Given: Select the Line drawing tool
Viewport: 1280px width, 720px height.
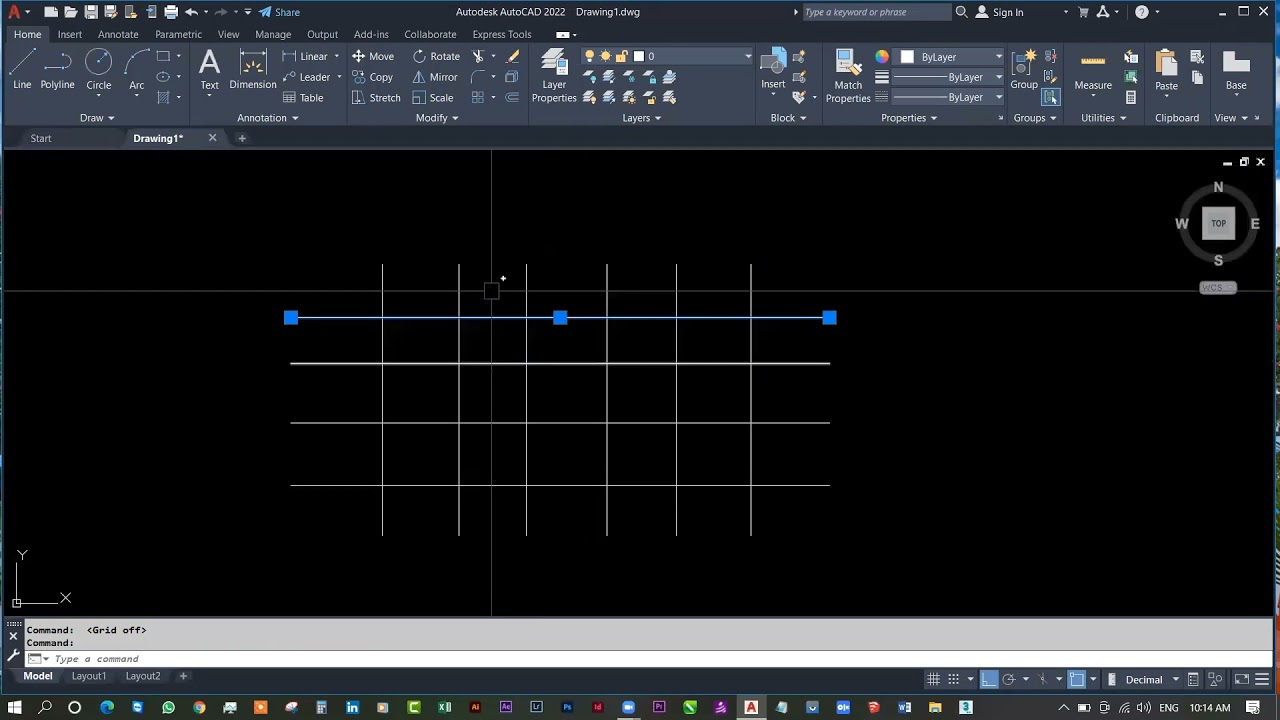Looking at the screenshot, I should point(22,70).
